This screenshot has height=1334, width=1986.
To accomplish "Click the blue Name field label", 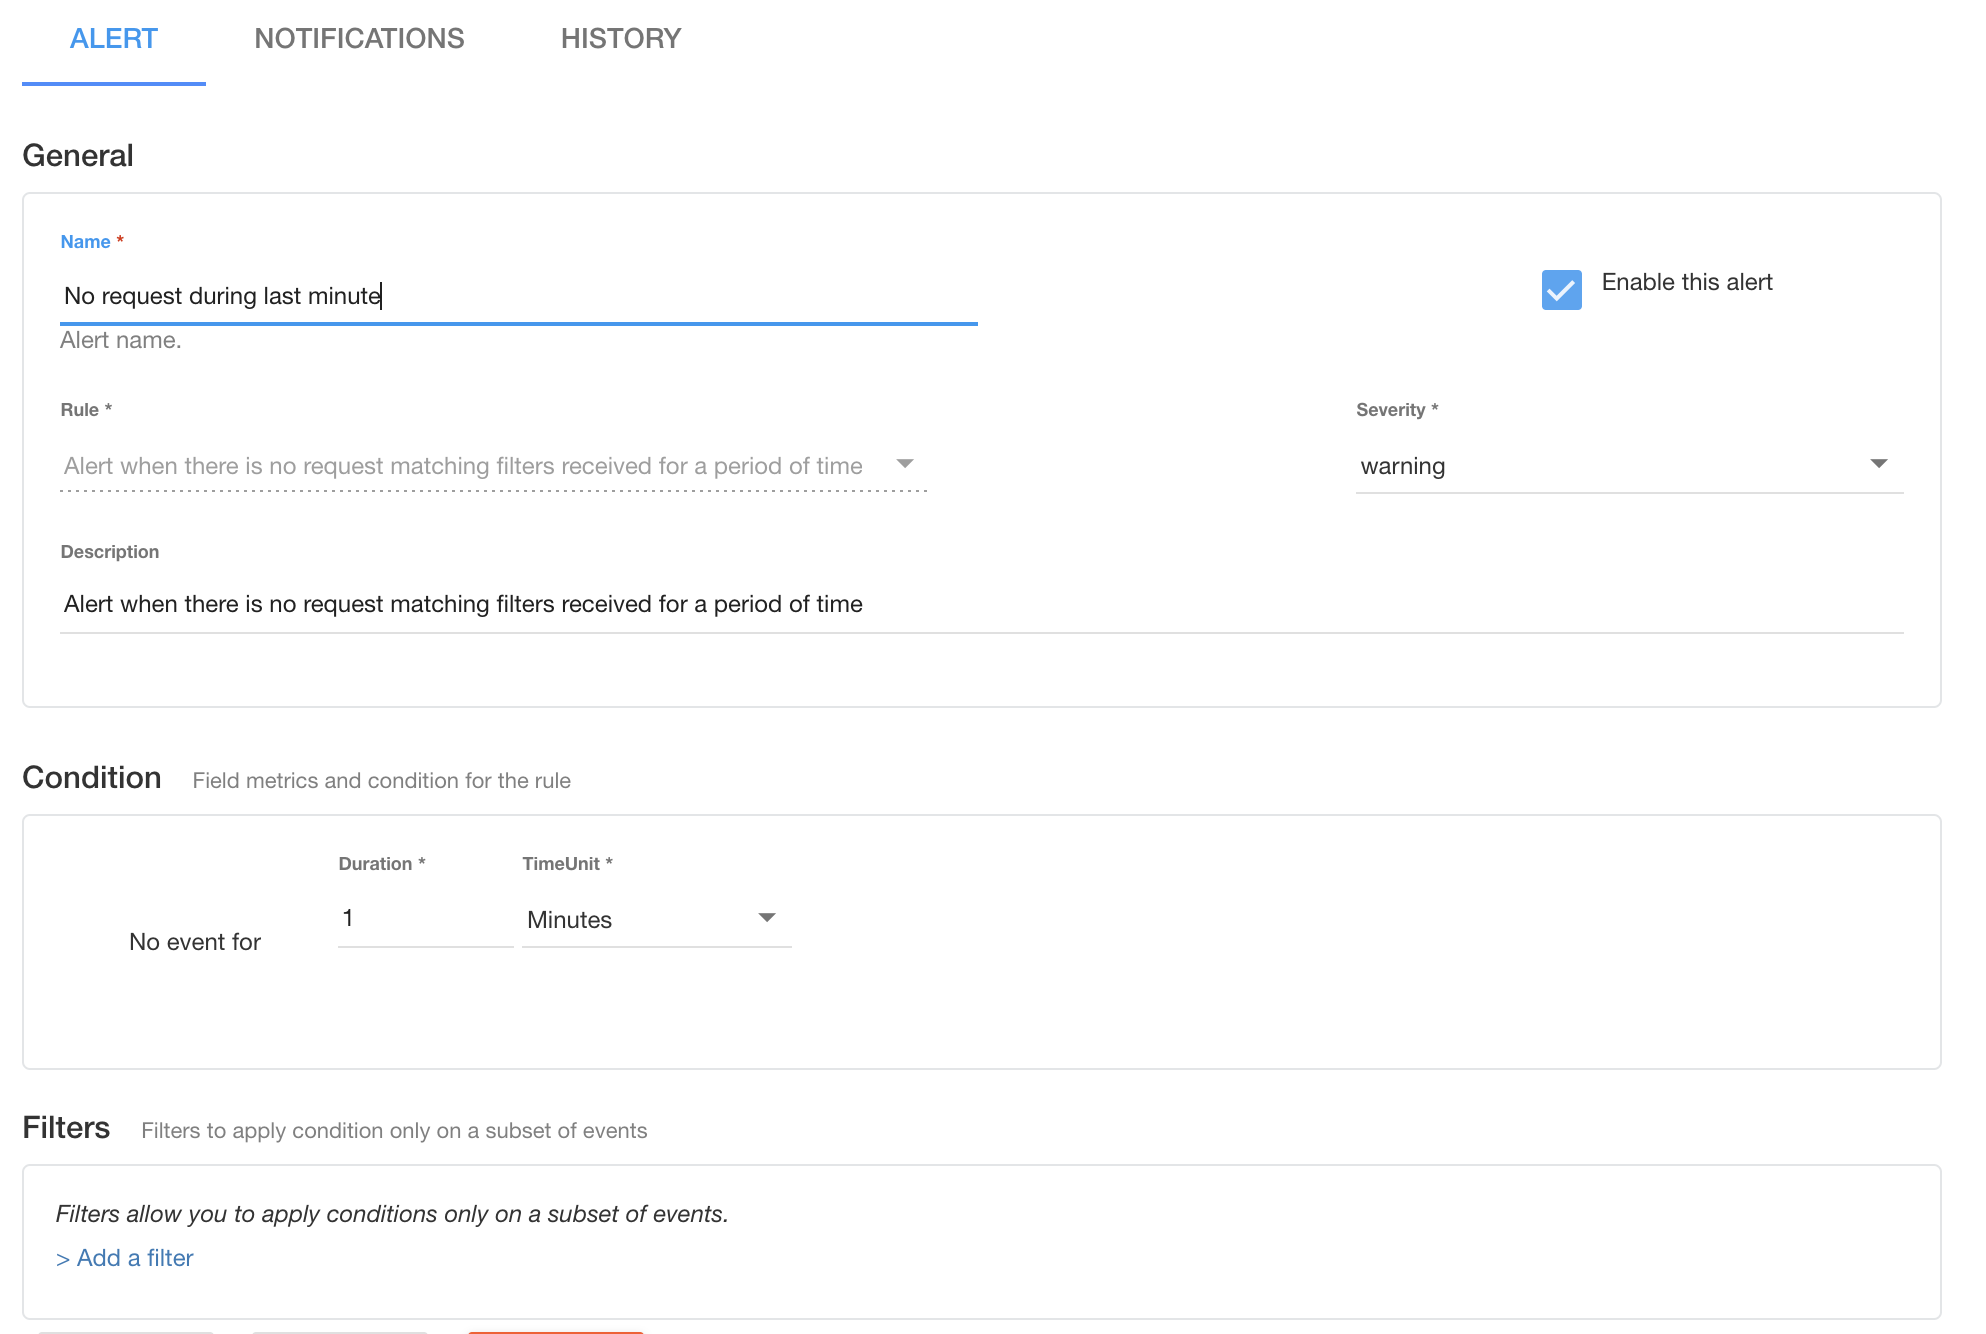I will (85, 242).
